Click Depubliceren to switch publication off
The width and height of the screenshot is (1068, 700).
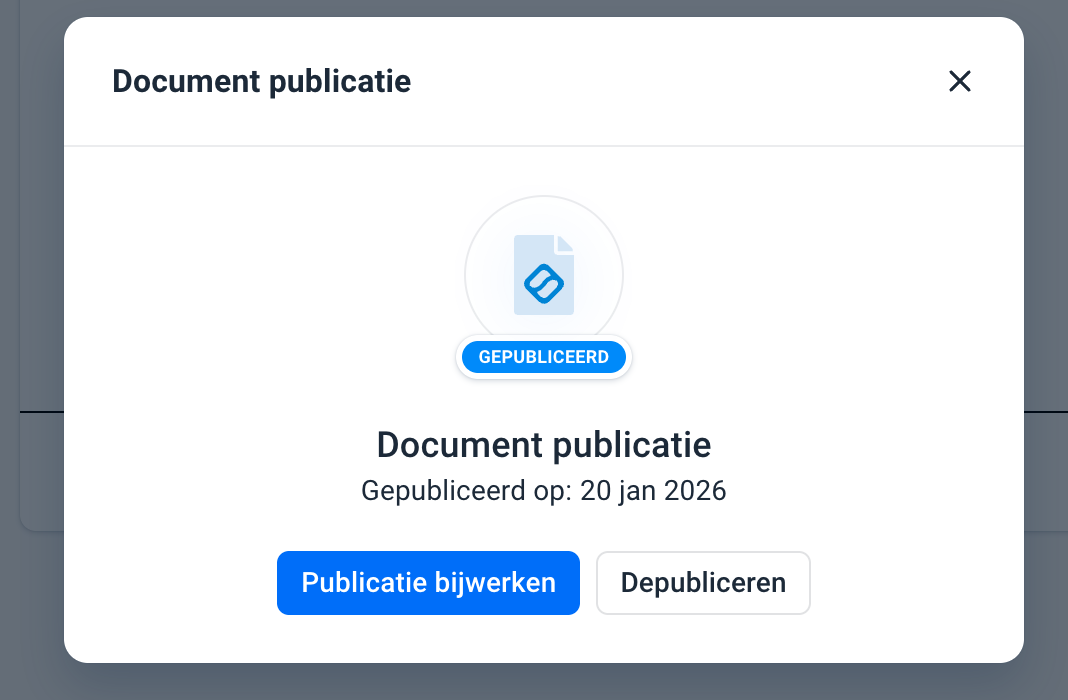(x=703, y=582)
